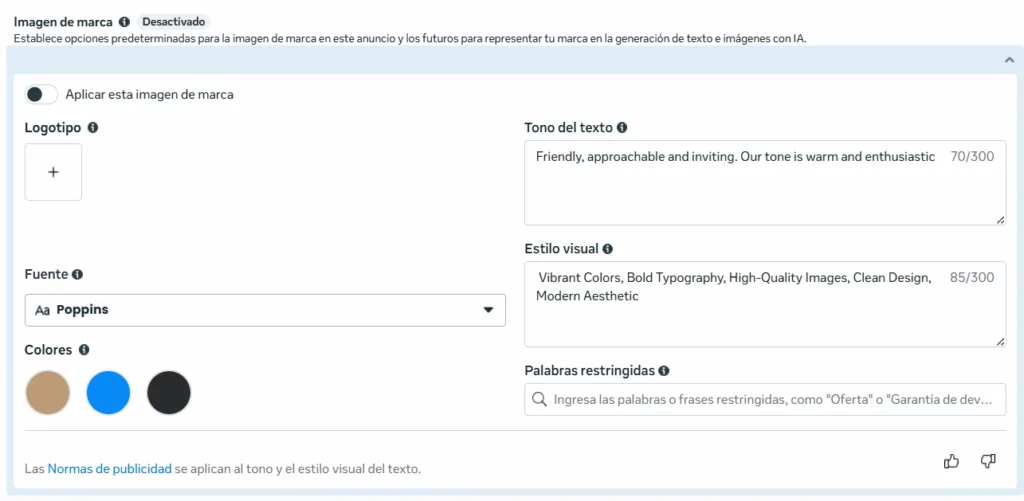Open the Poppins font dropdown
1024x501 pixels.
(x=265, y=310)
